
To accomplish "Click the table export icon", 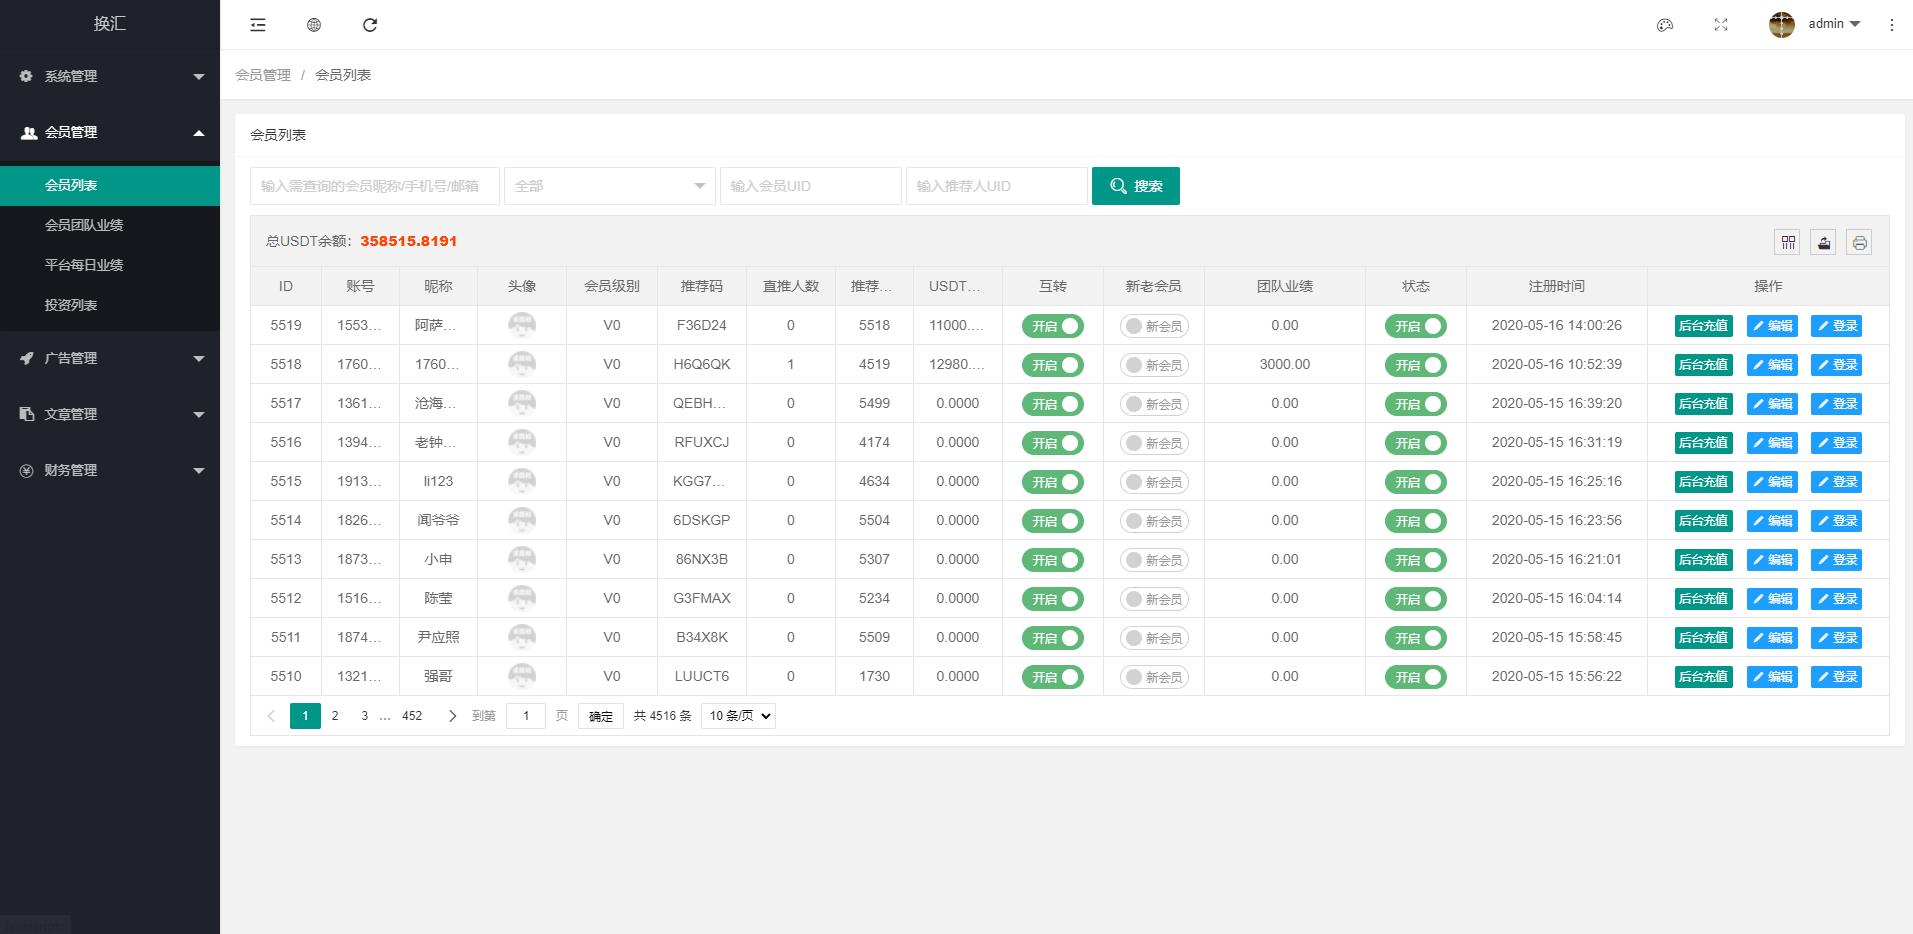I will (1824, 242).
